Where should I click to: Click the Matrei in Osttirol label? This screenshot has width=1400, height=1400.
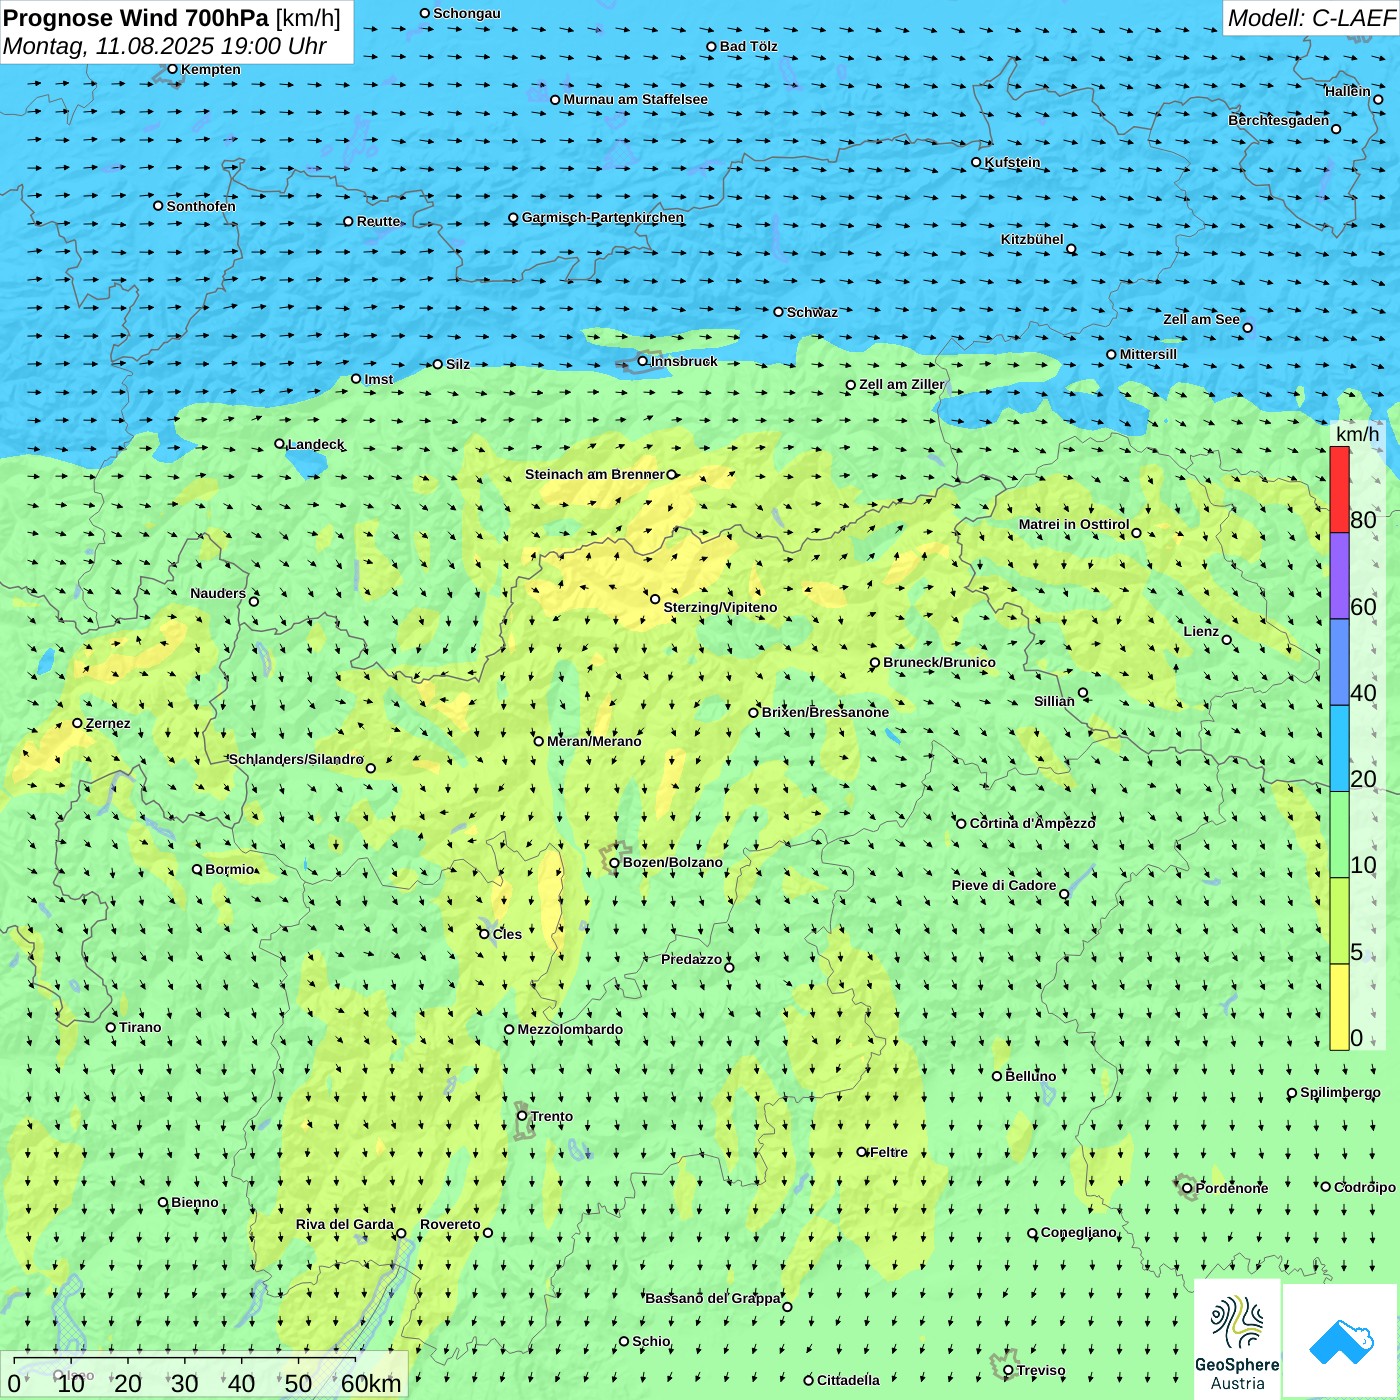(x=1074, y=524)
